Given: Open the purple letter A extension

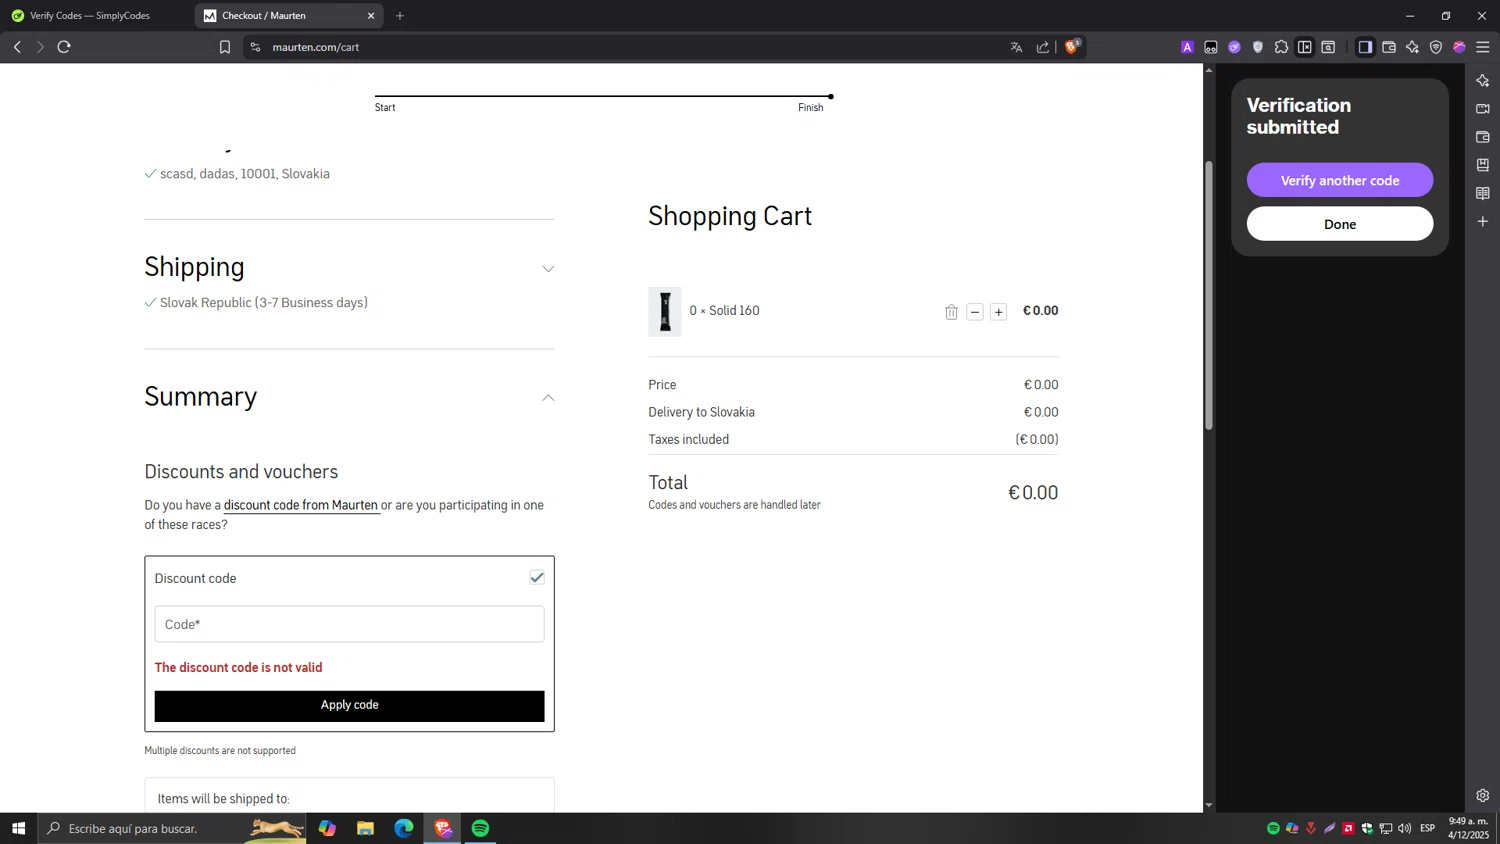Looking at the screenshot, I should coord(1187,47).
